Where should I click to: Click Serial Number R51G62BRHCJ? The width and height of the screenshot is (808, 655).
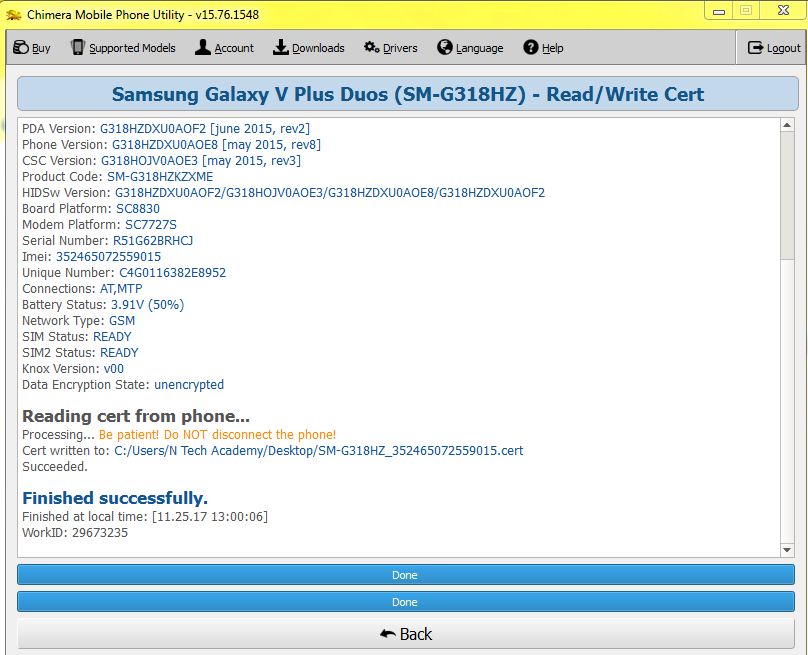(153, 241)
